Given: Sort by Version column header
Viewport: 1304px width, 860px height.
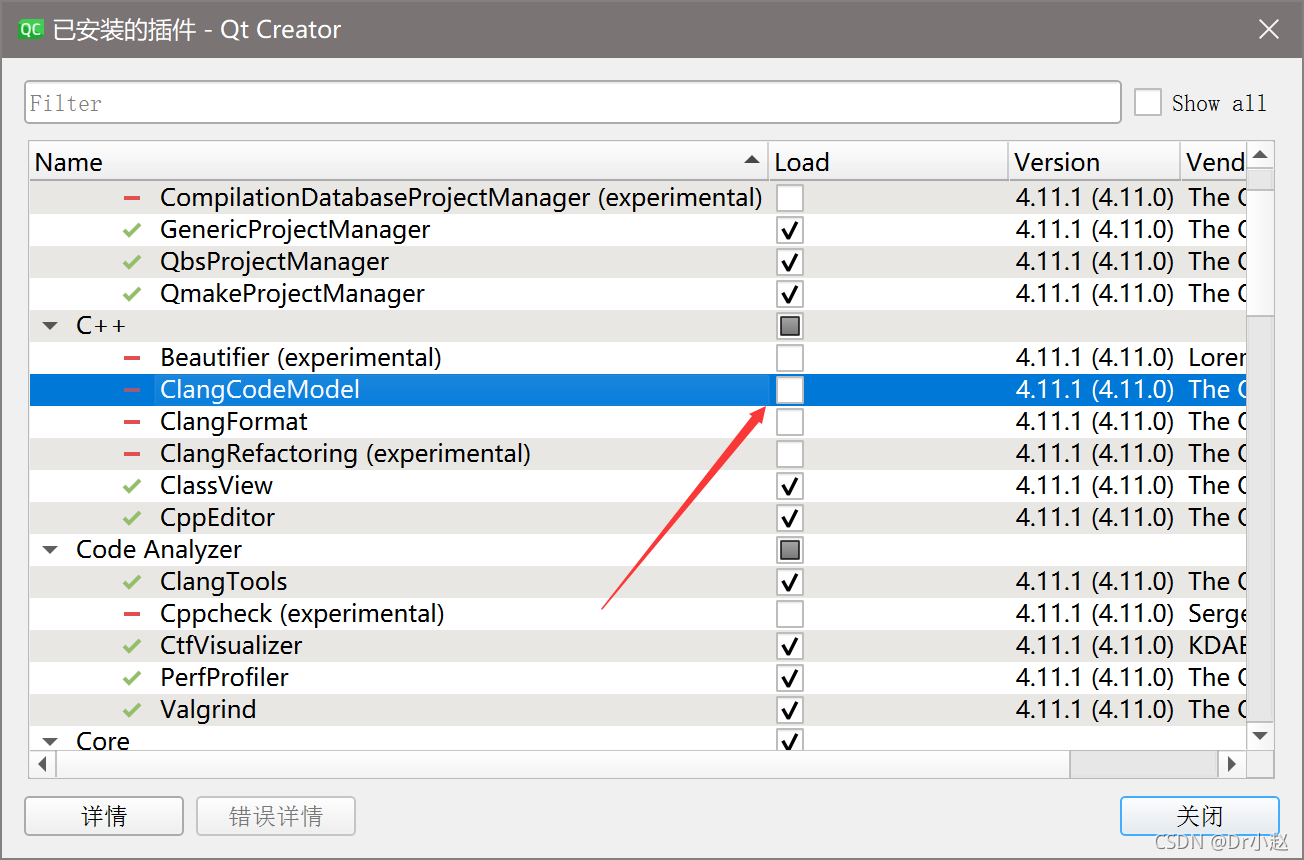Looking at the screenshot, I should point(1094,162).
